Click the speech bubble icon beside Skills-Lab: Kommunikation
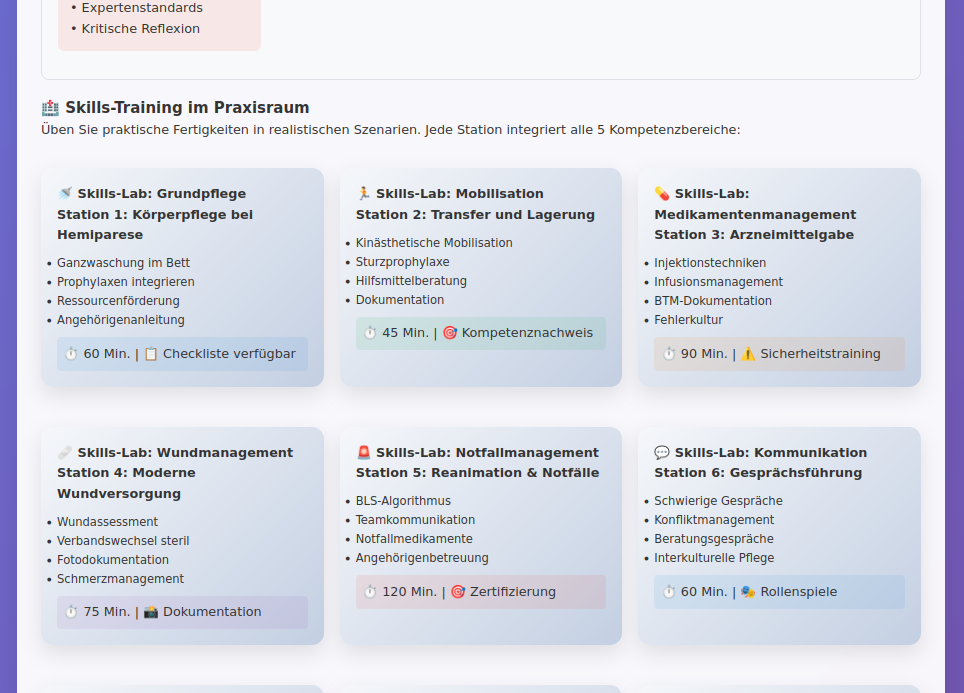The width and height of the screenshot is (964, 693). [x=662, y=453]
